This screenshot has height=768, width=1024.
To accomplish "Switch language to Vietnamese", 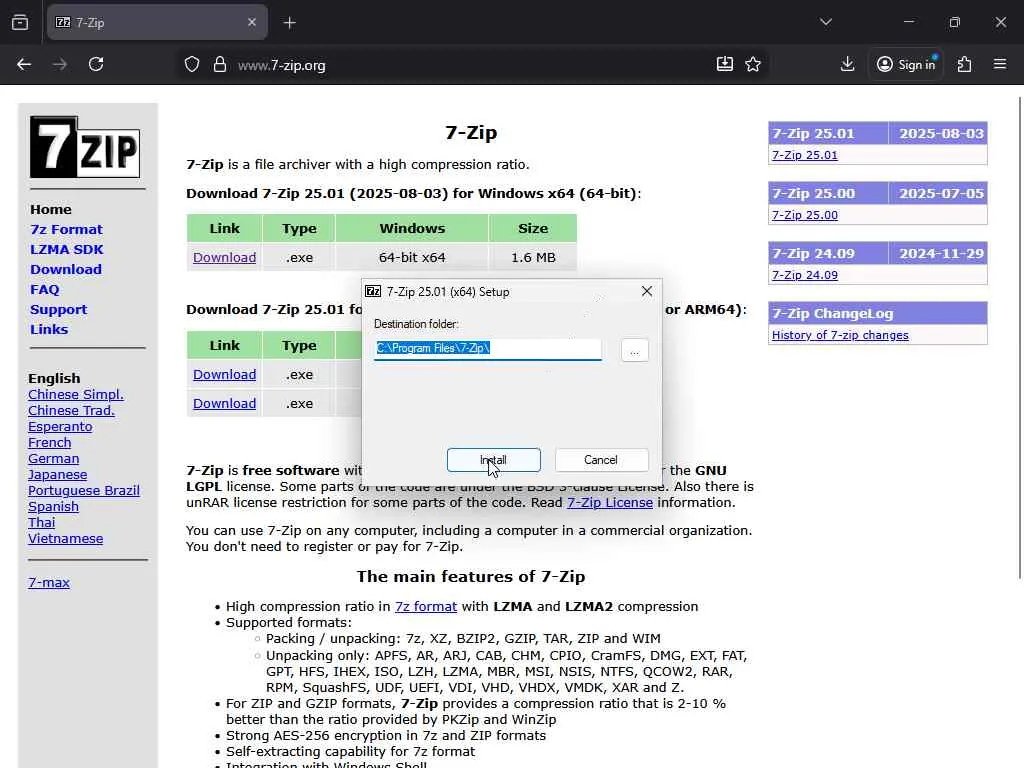I will tap(65, 539).
